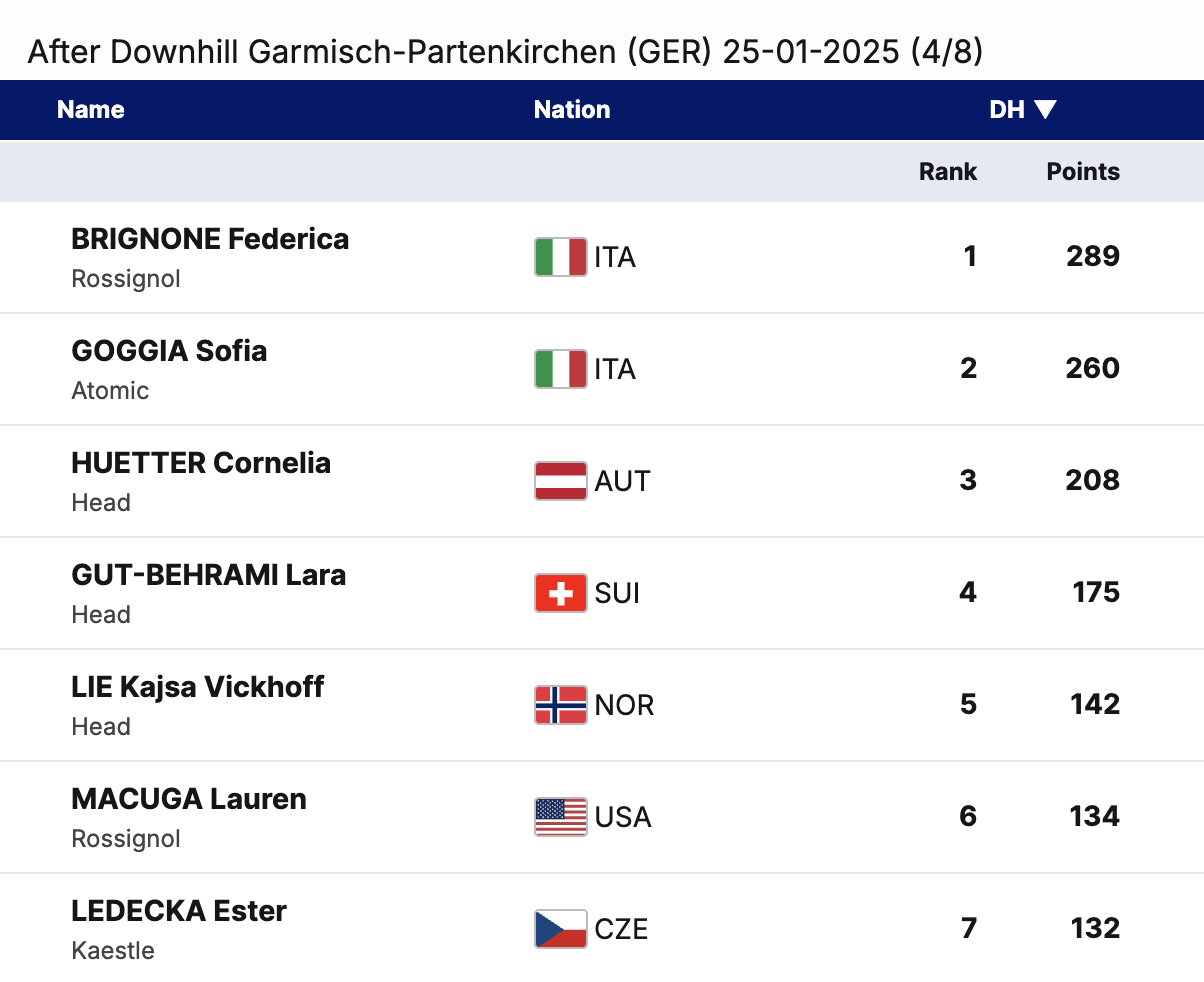Click the Rank sub-header
The height and width of the screenshot is (982, 1204).
coord(948,172)
